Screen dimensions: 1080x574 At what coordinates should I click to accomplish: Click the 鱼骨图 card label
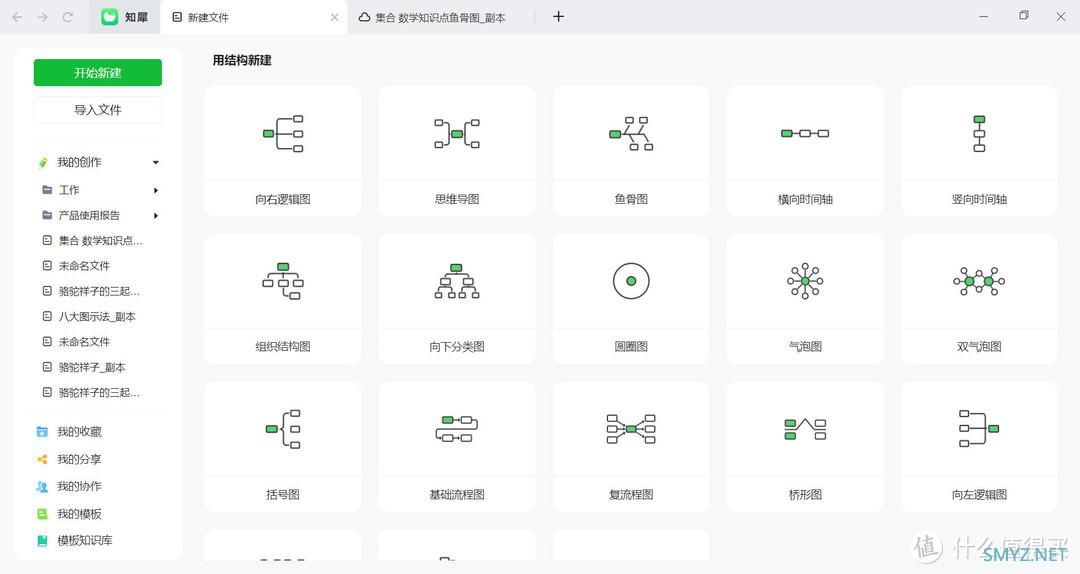click(x=631, y=199)
